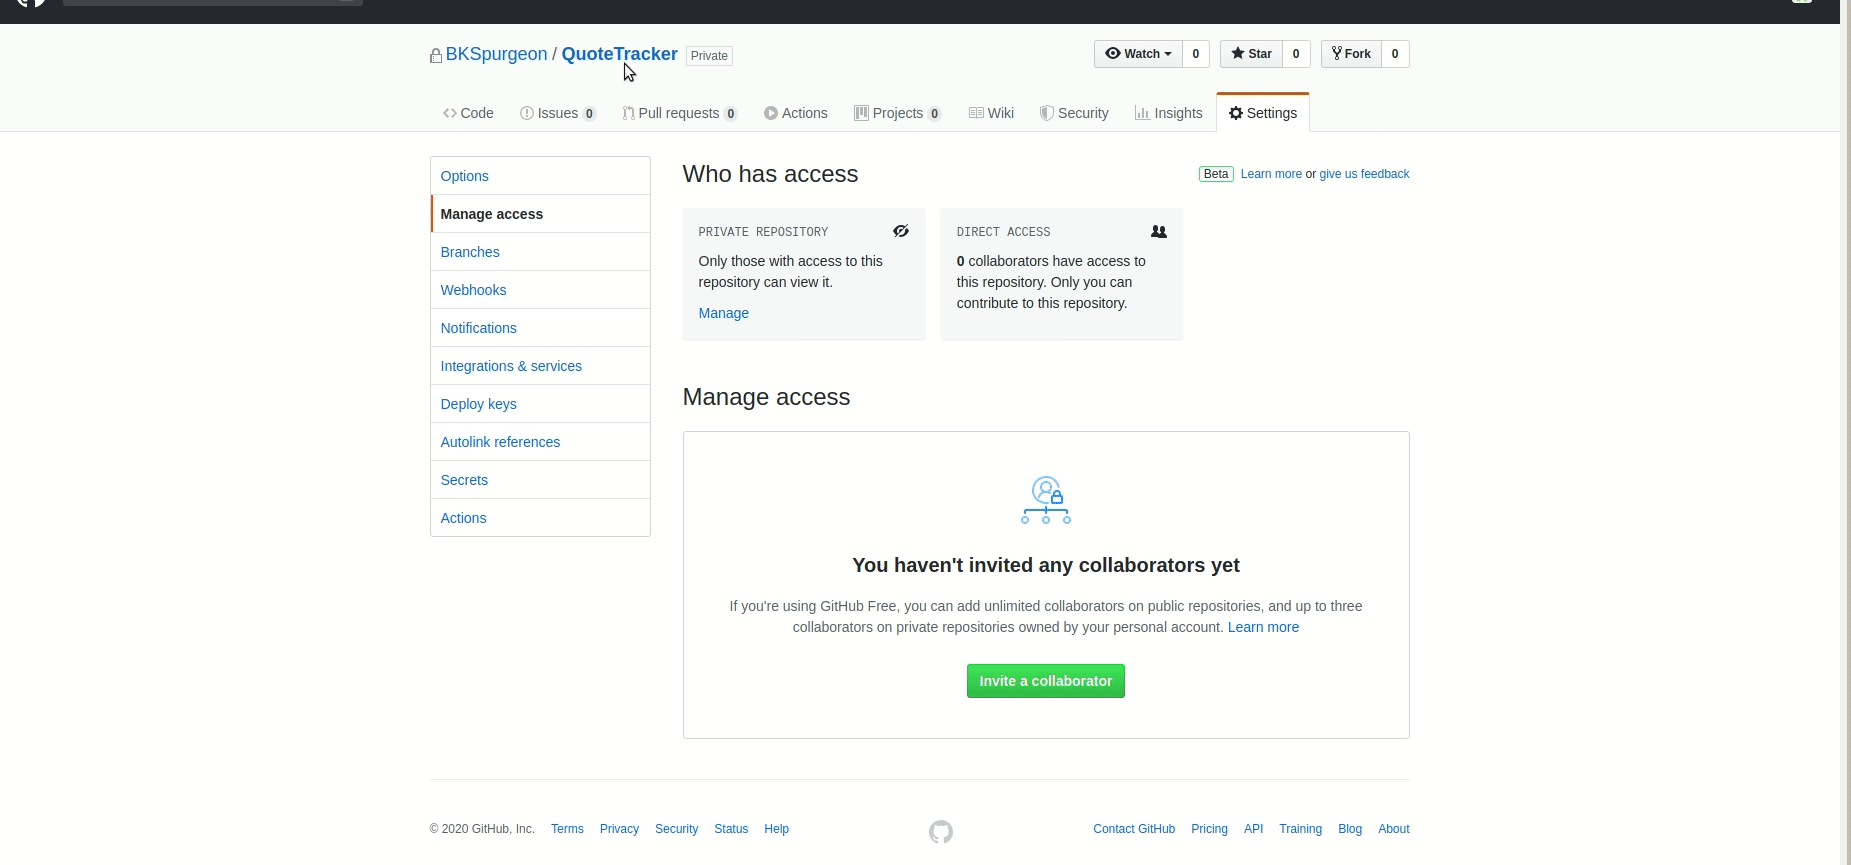
Task: Select the Settings tab
Action: tap(1263, 113)
